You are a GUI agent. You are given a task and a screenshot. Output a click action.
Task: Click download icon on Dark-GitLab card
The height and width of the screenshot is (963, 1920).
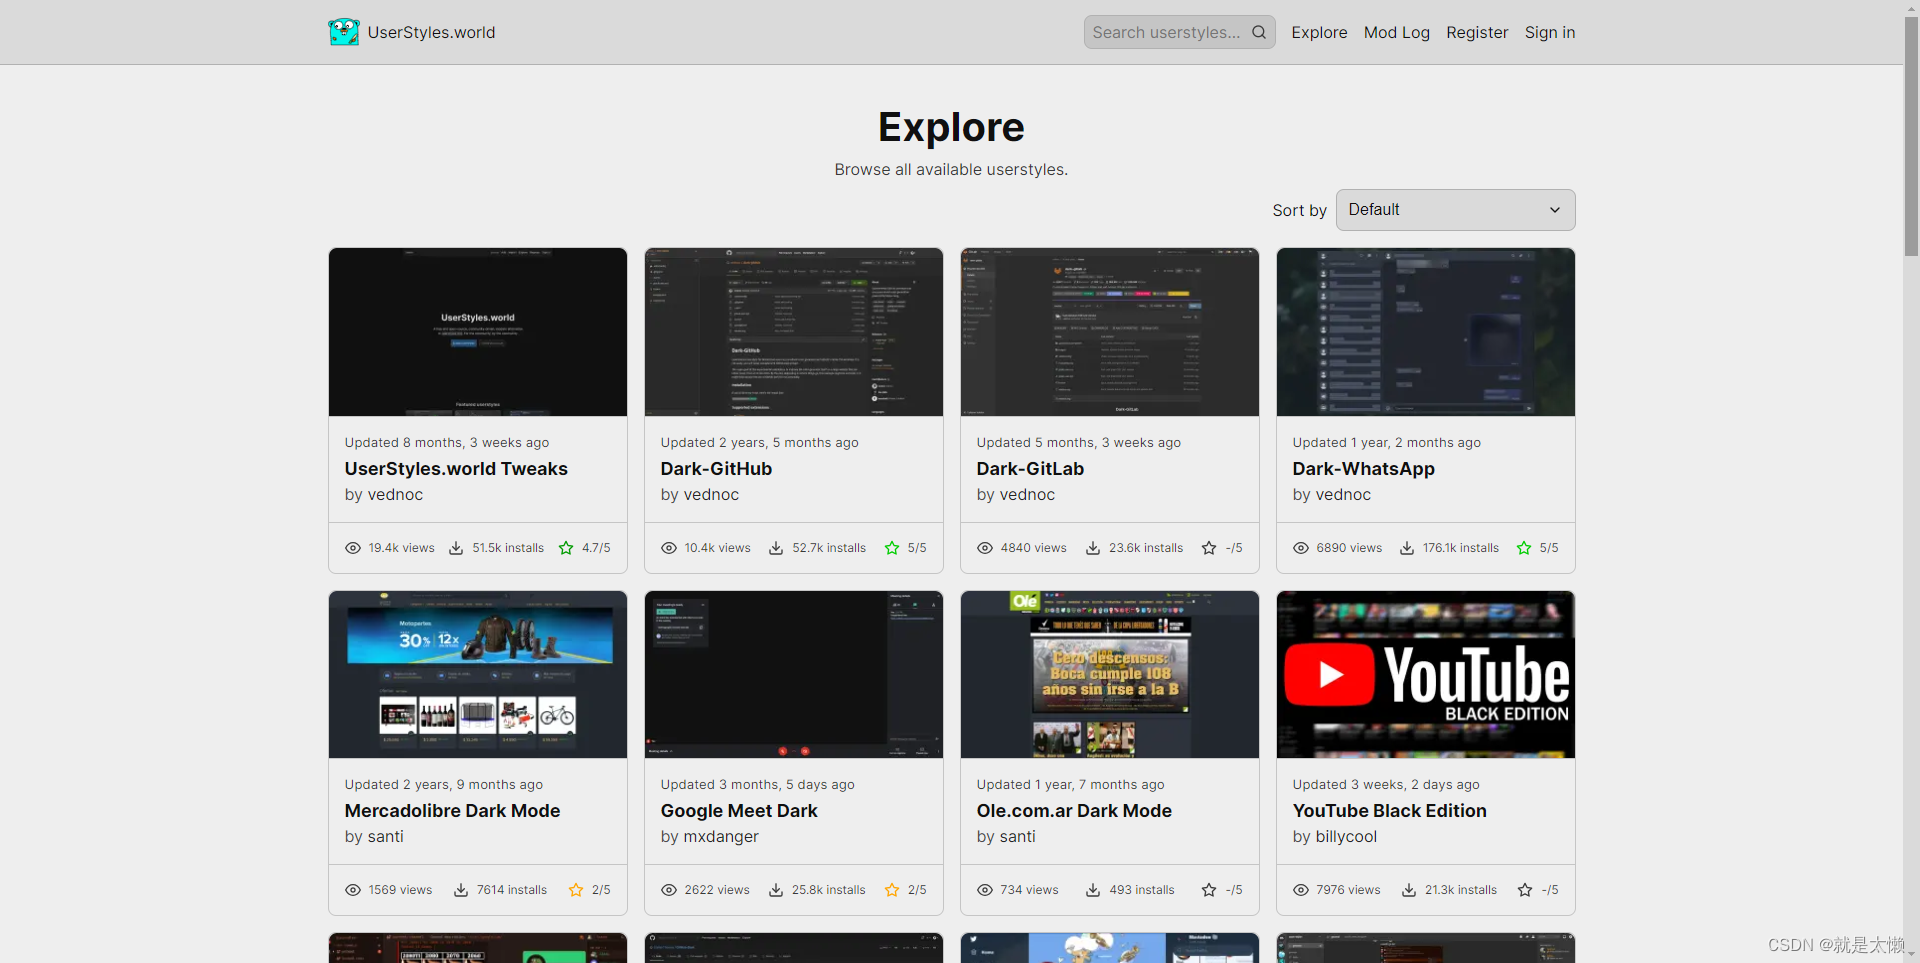click(x=1093, y=548)
